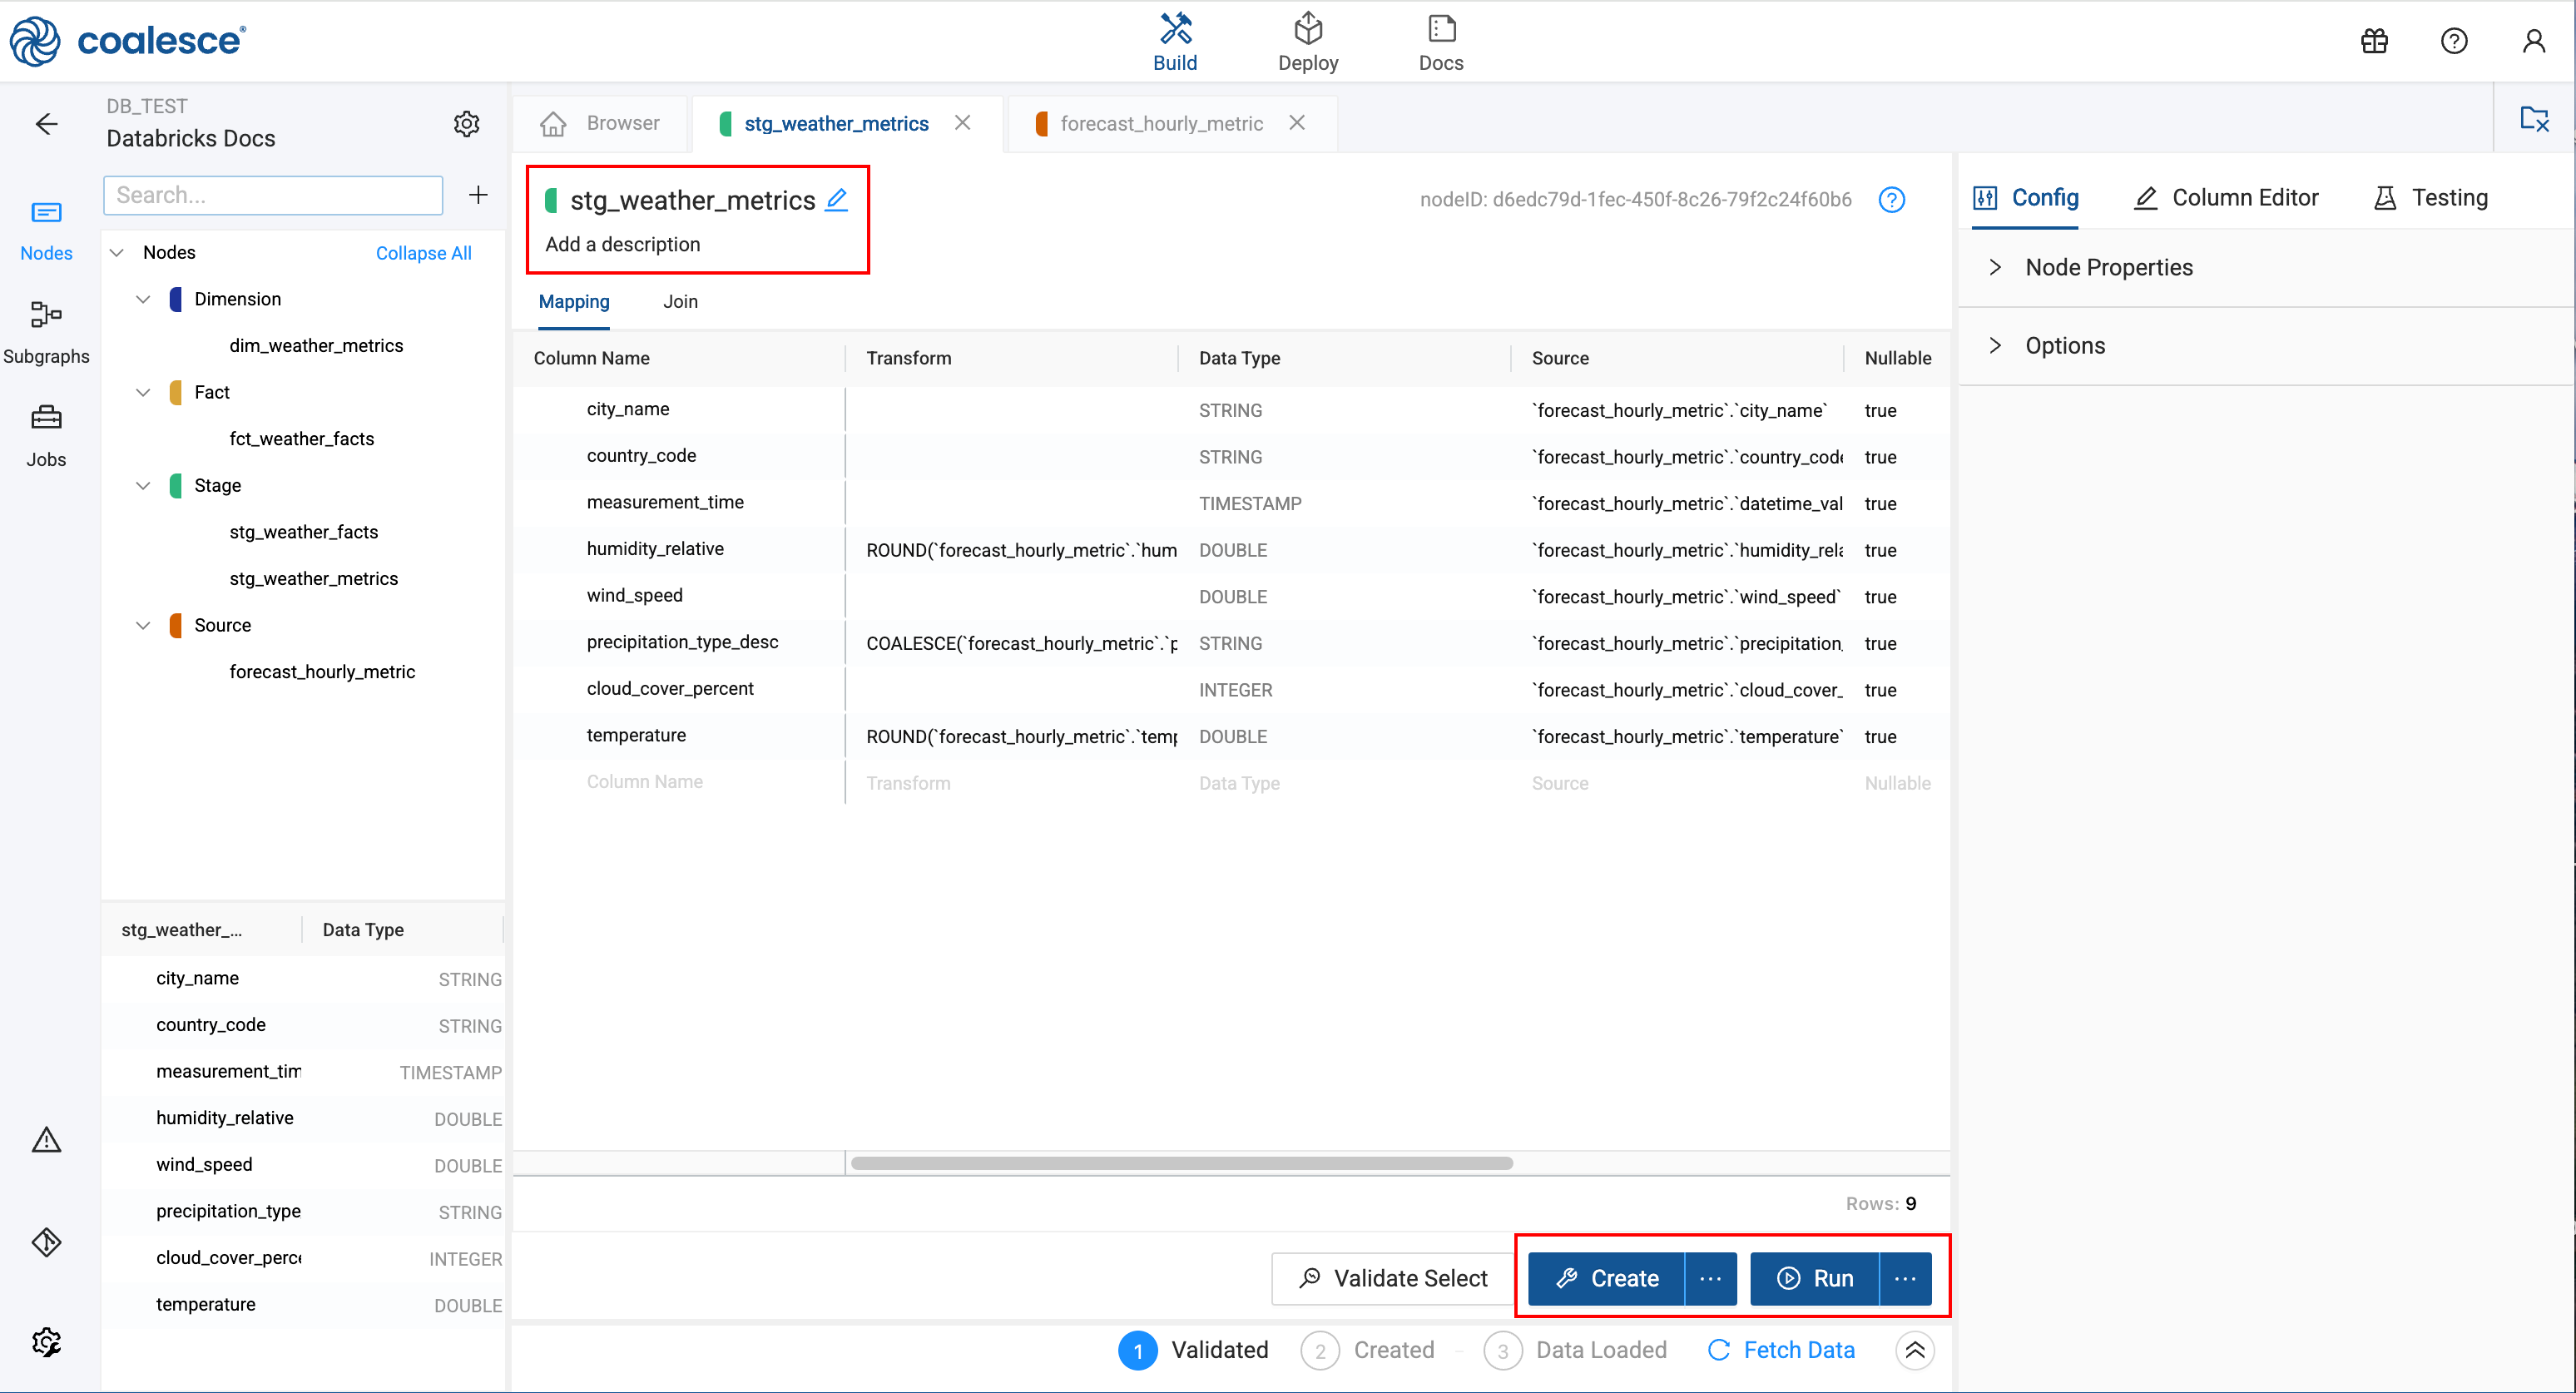Click the Nullable column header
2576x1393 pixels.
(1897, 358)
